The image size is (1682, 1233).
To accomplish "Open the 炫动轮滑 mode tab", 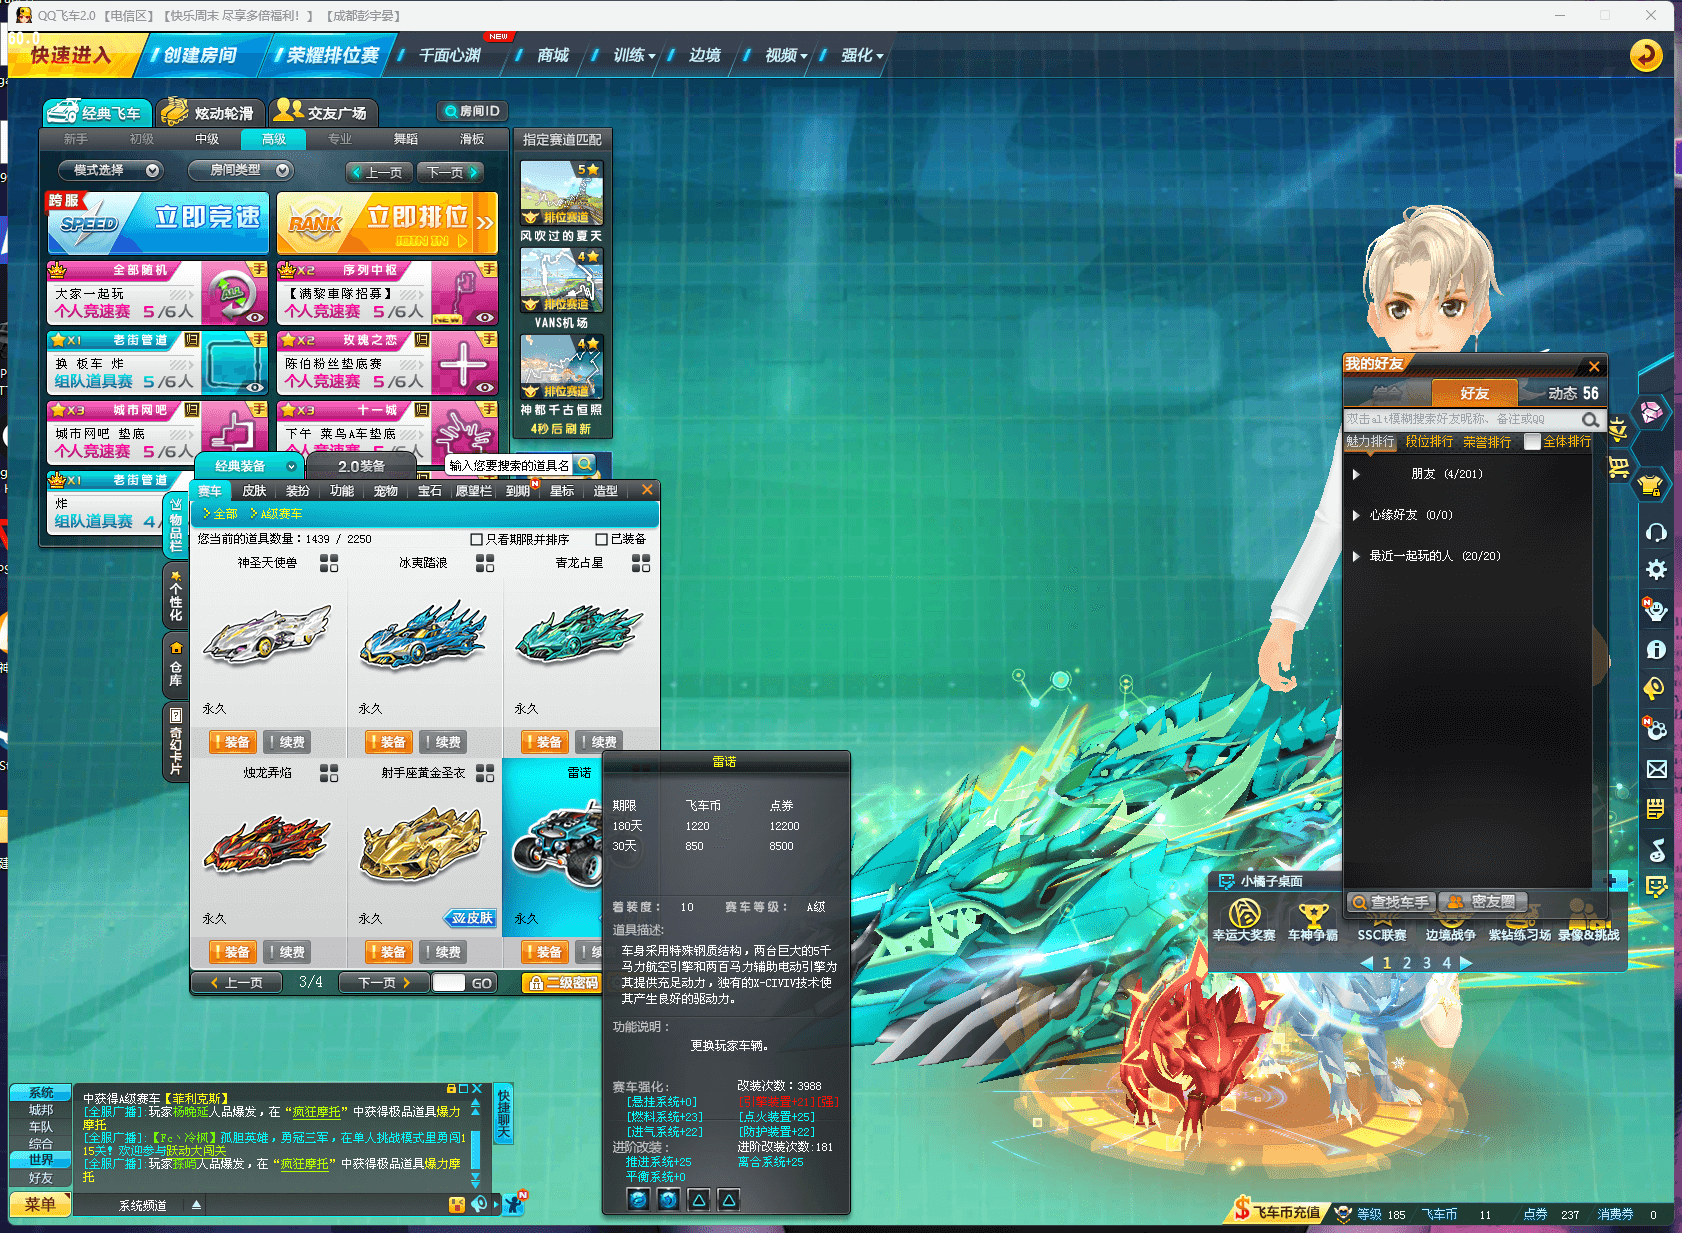I will [210, 112].
